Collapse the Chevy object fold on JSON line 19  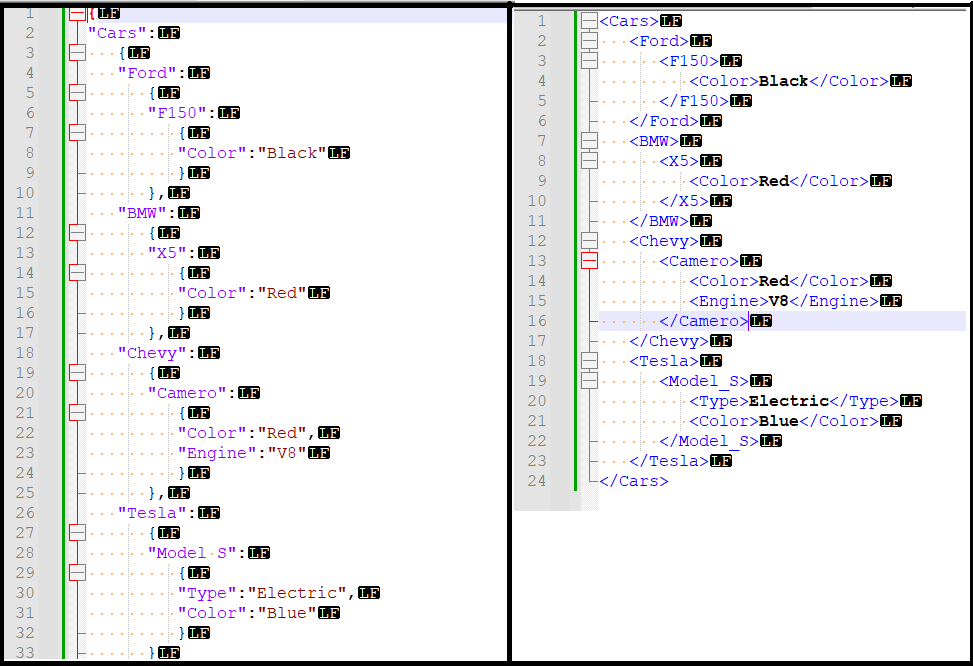78,373
